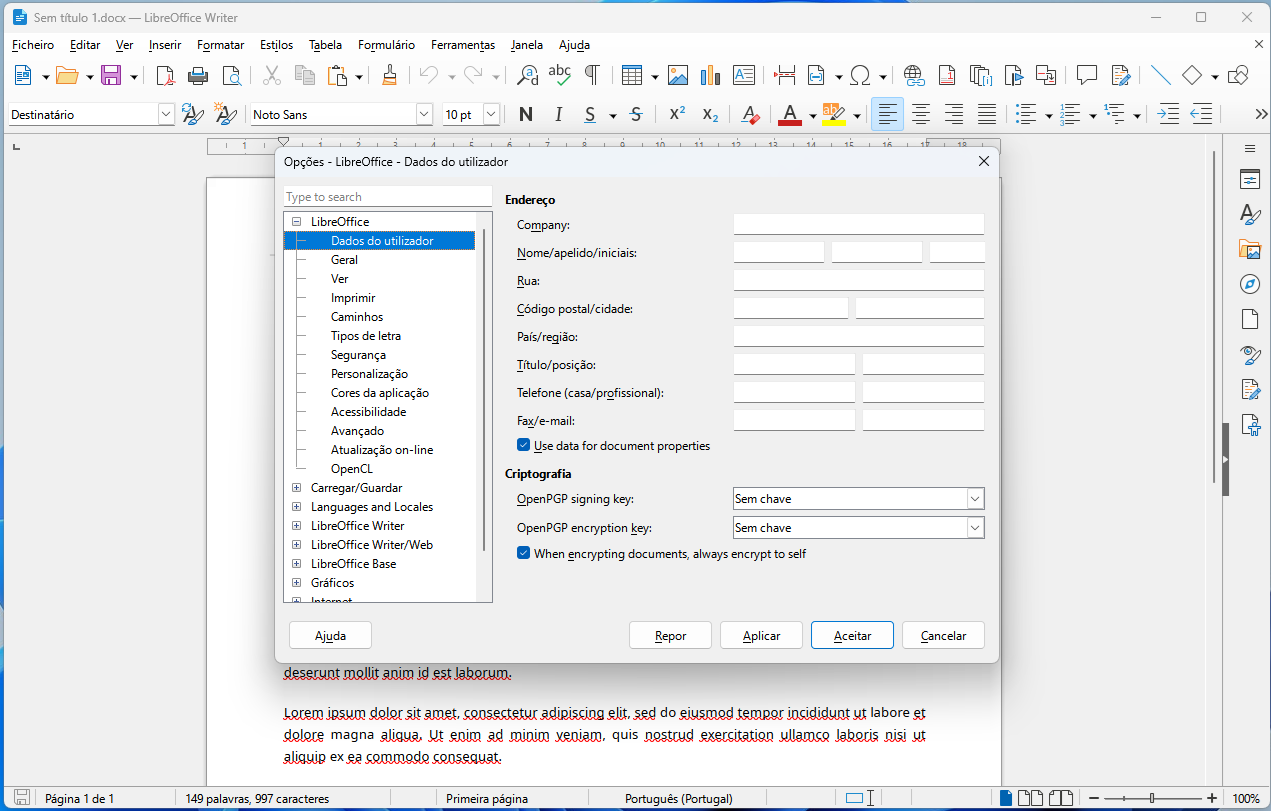Click the Bold N icon
This screenshot has width=1271, height=811.
coord(526,115)
